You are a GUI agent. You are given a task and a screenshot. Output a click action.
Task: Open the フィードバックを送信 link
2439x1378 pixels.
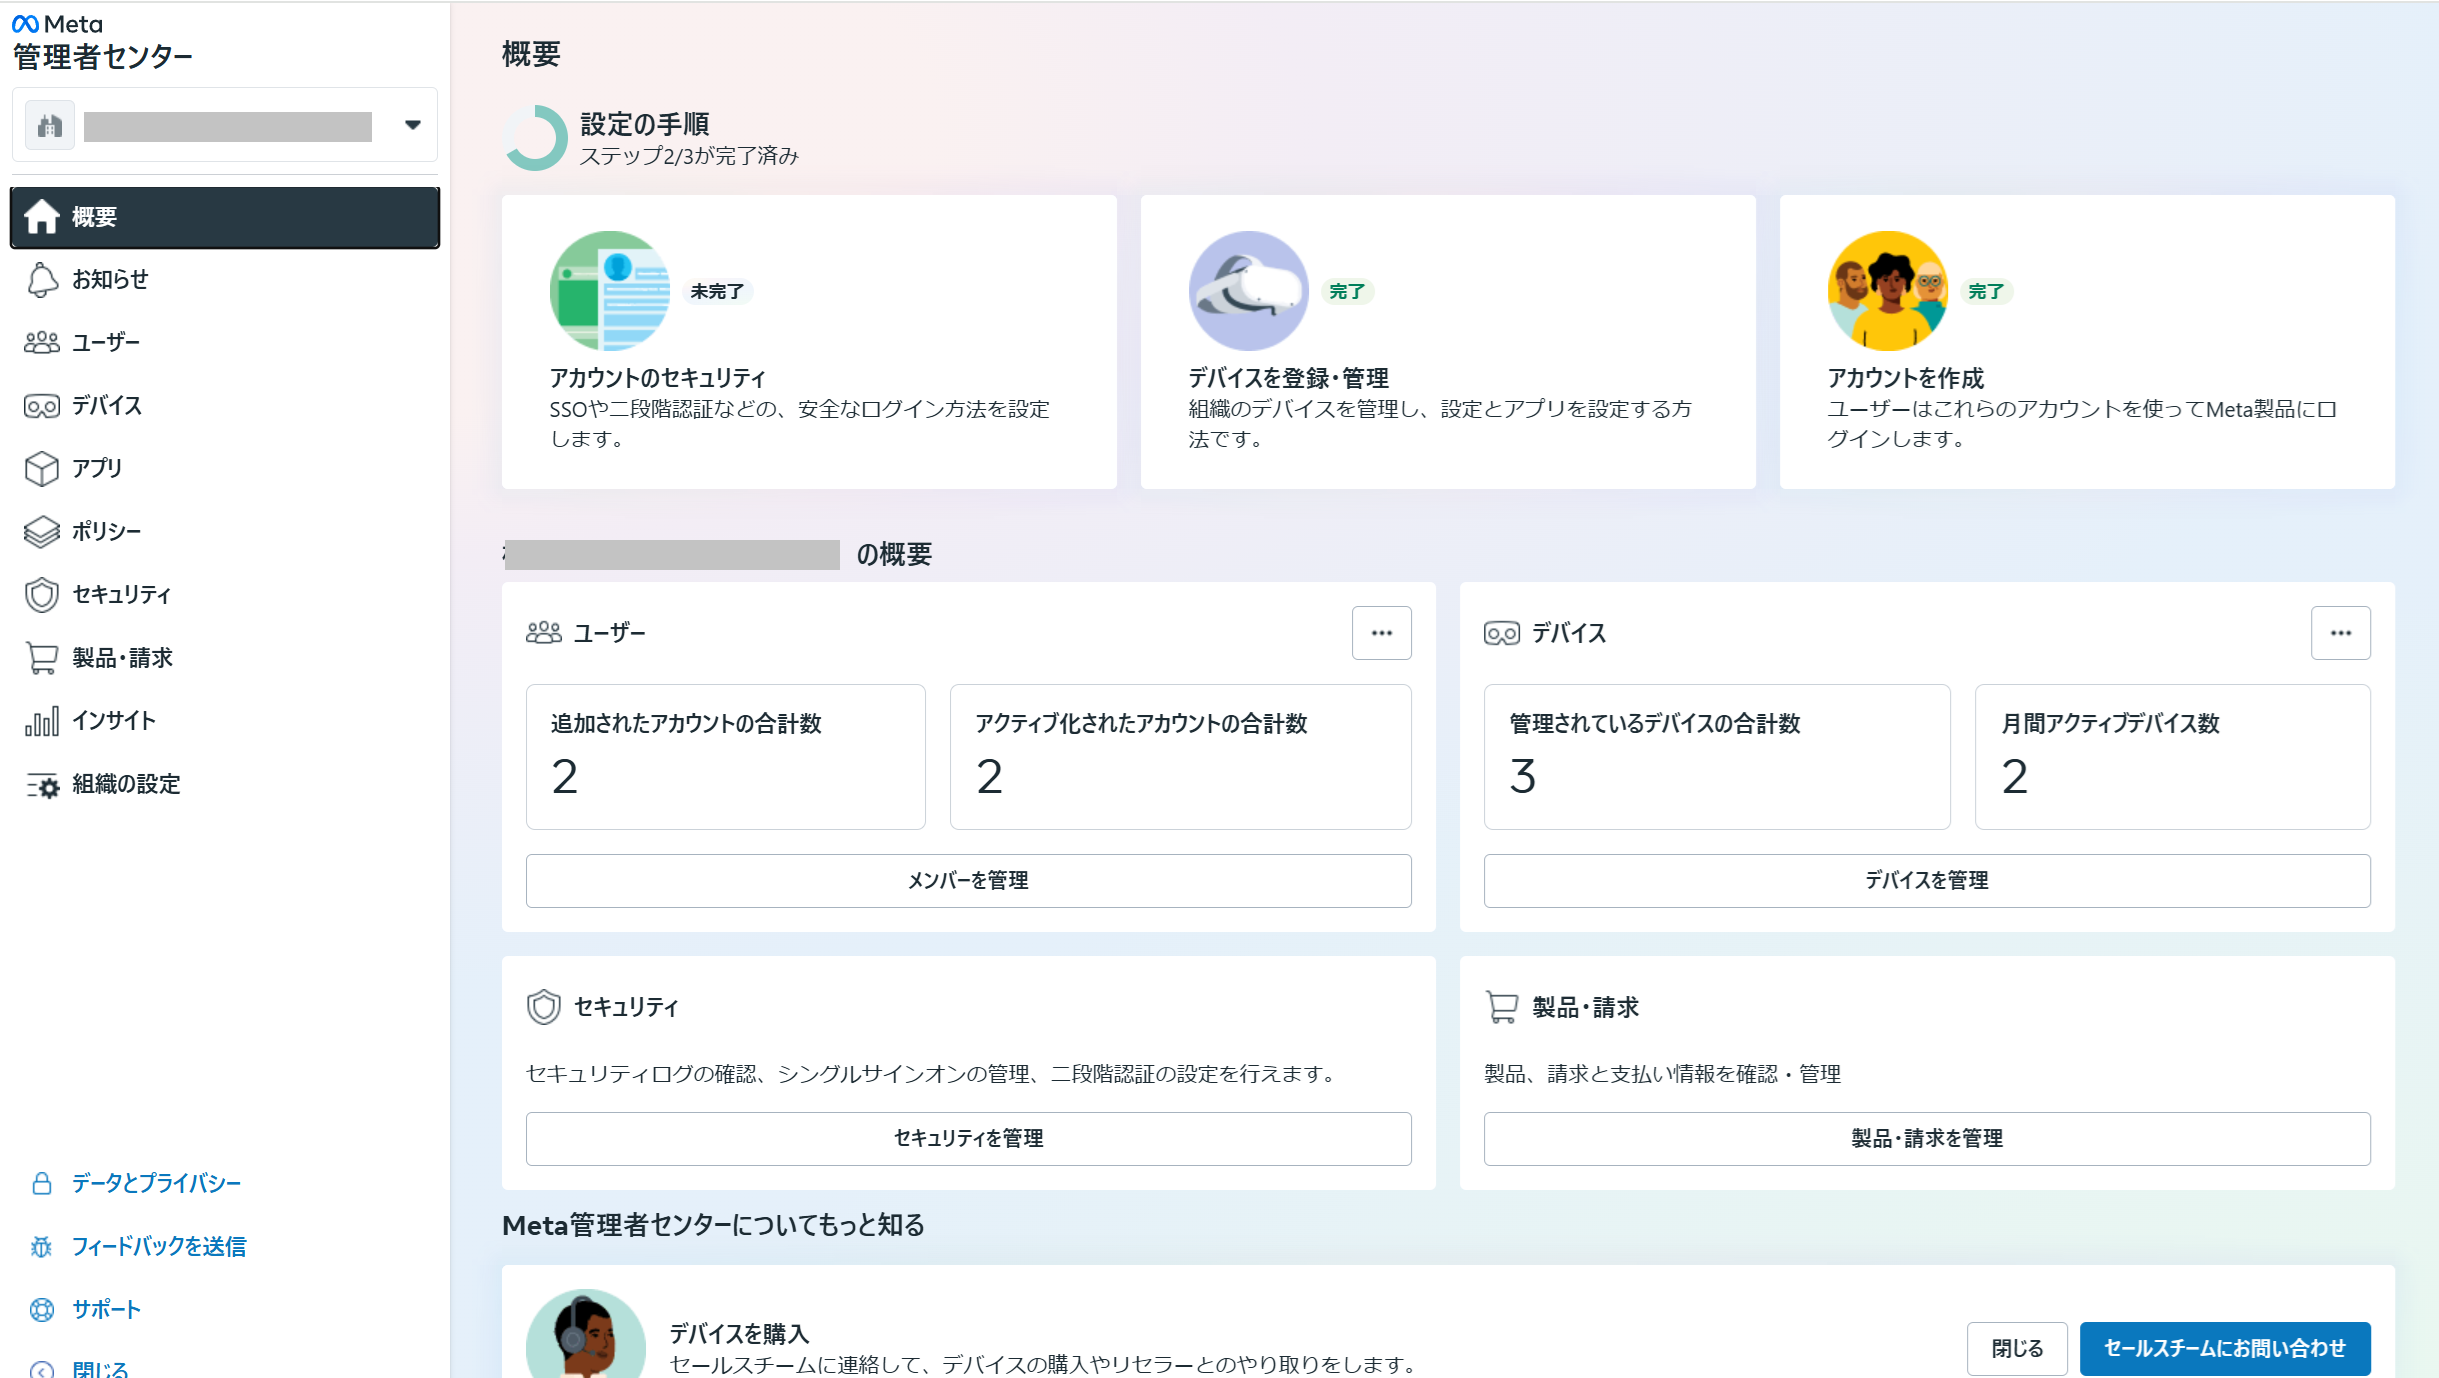pyautogui.click(x=159, y=1247)
